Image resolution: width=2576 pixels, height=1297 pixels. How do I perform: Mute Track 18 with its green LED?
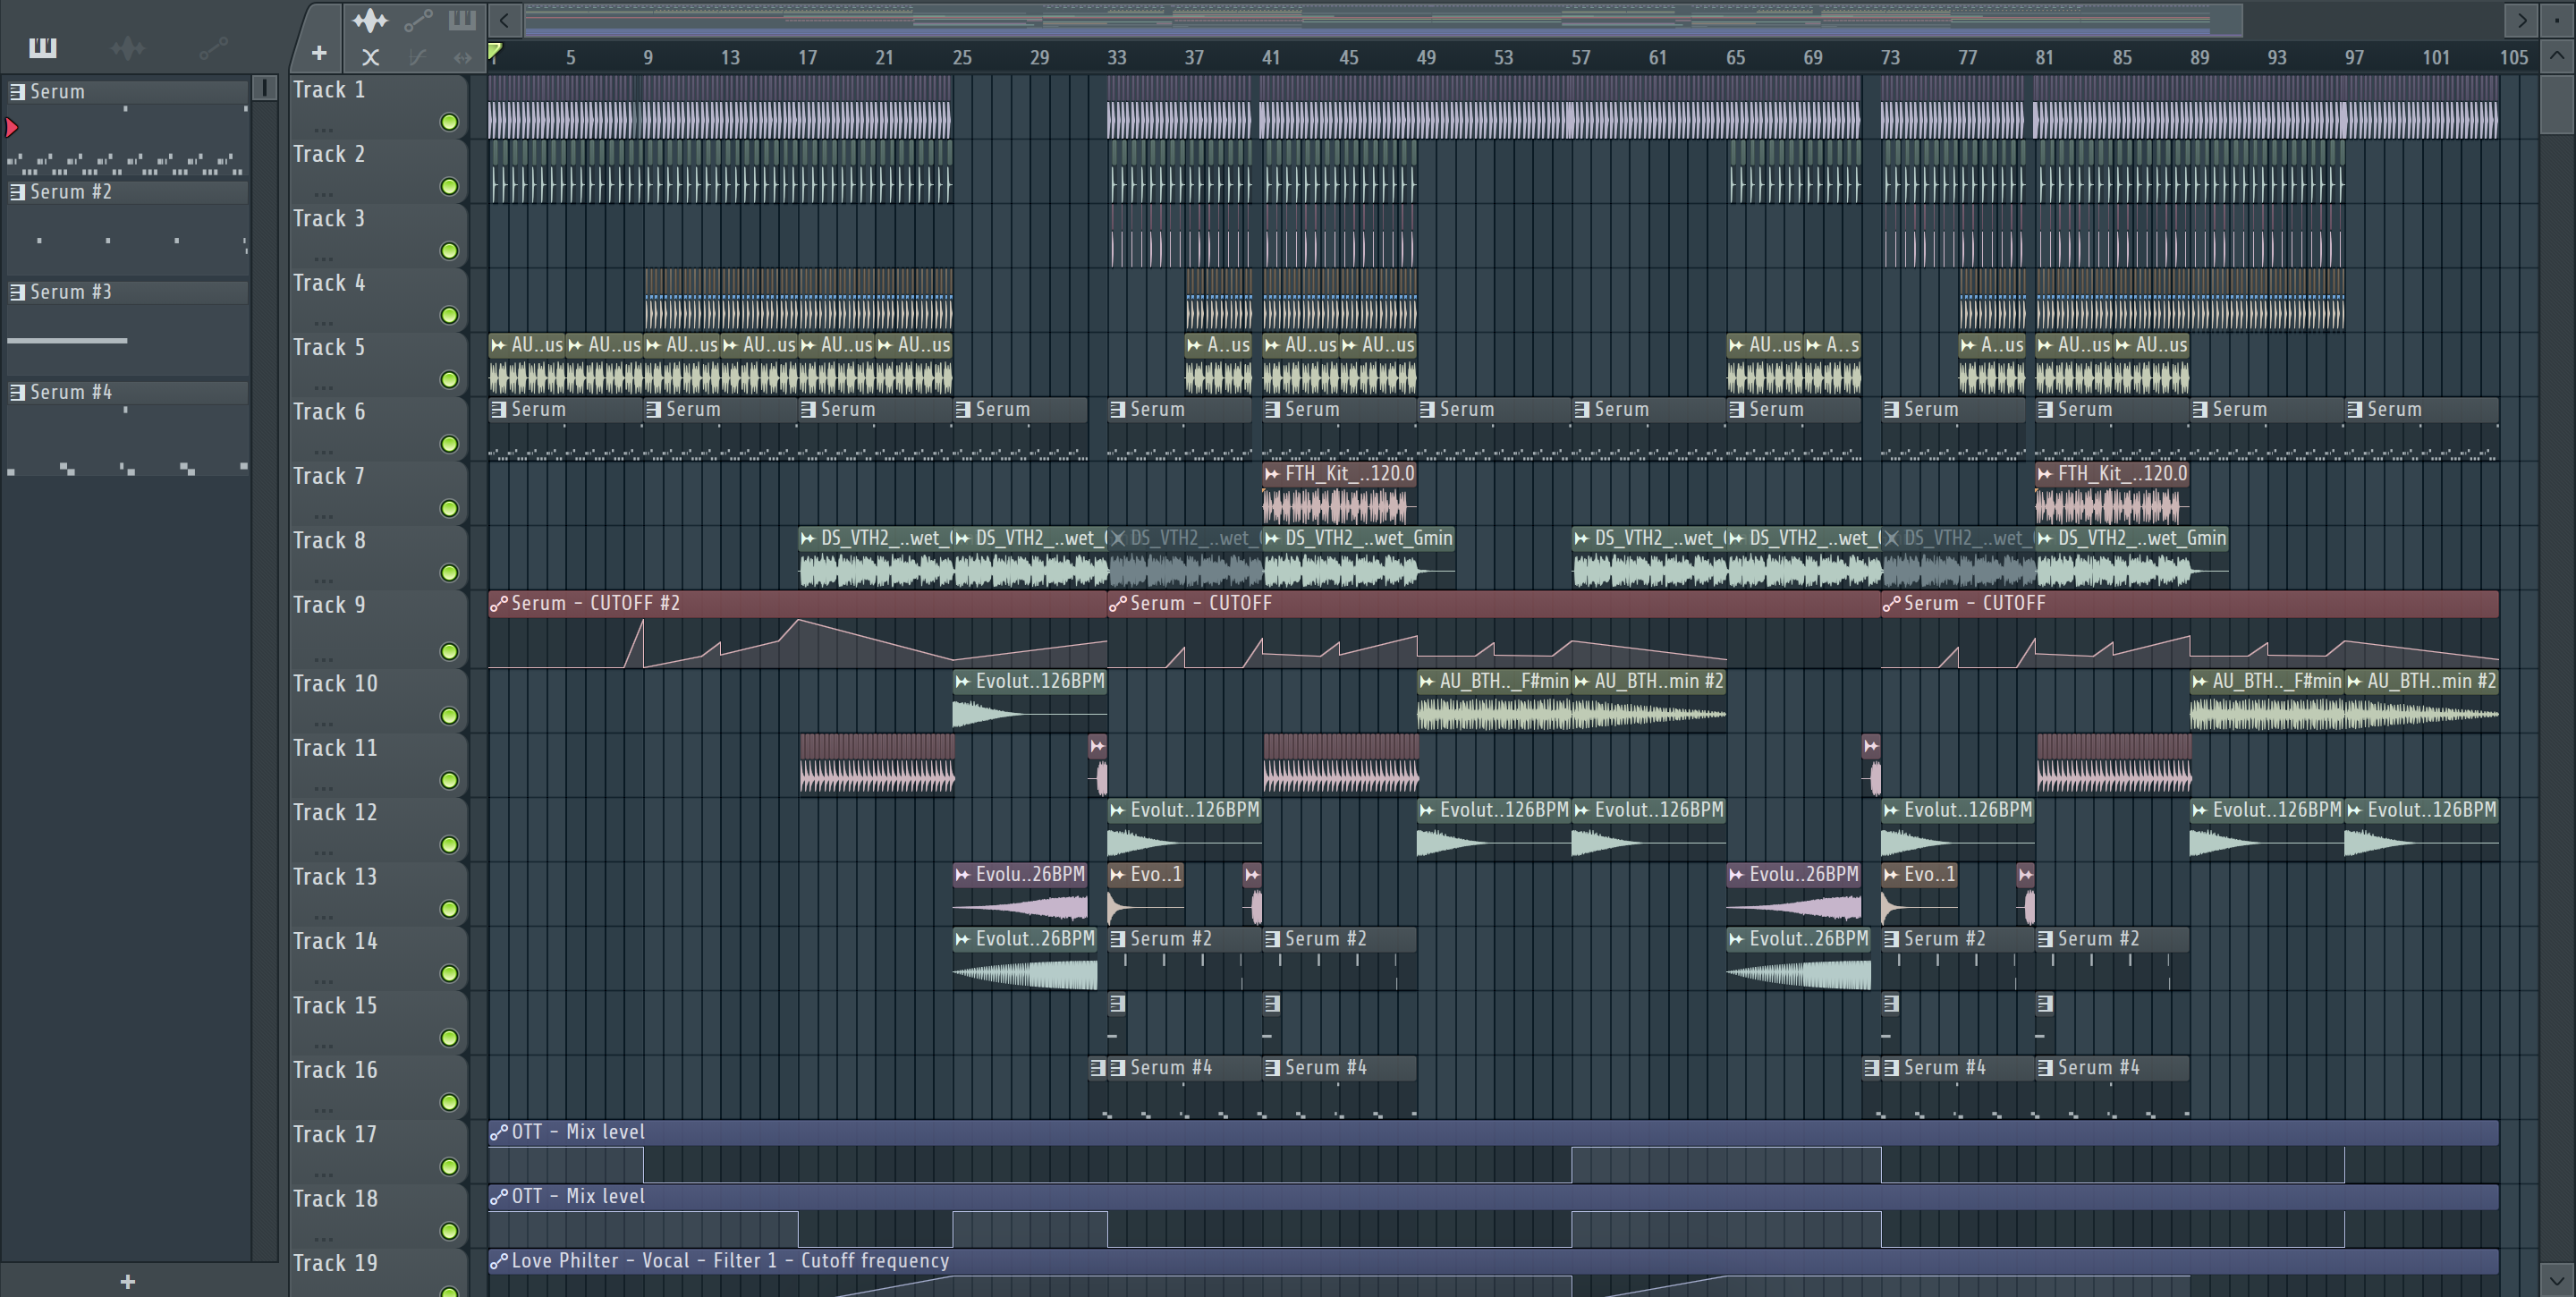pyautogui.click(x=449, y=1231)
